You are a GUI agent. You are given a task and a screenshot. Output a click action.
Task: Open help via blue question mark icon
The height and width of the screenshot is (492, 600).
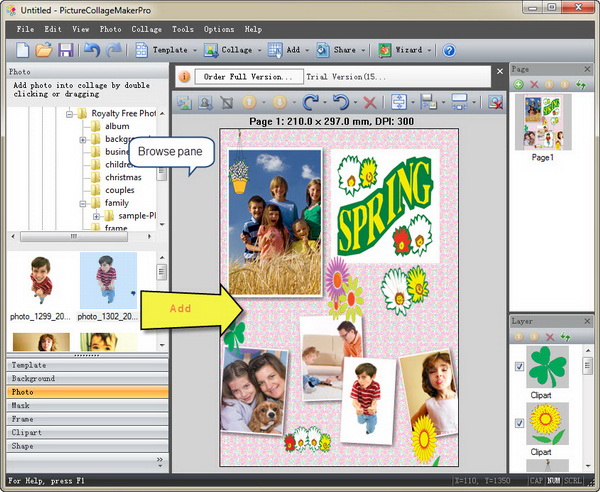pos(449,50)
